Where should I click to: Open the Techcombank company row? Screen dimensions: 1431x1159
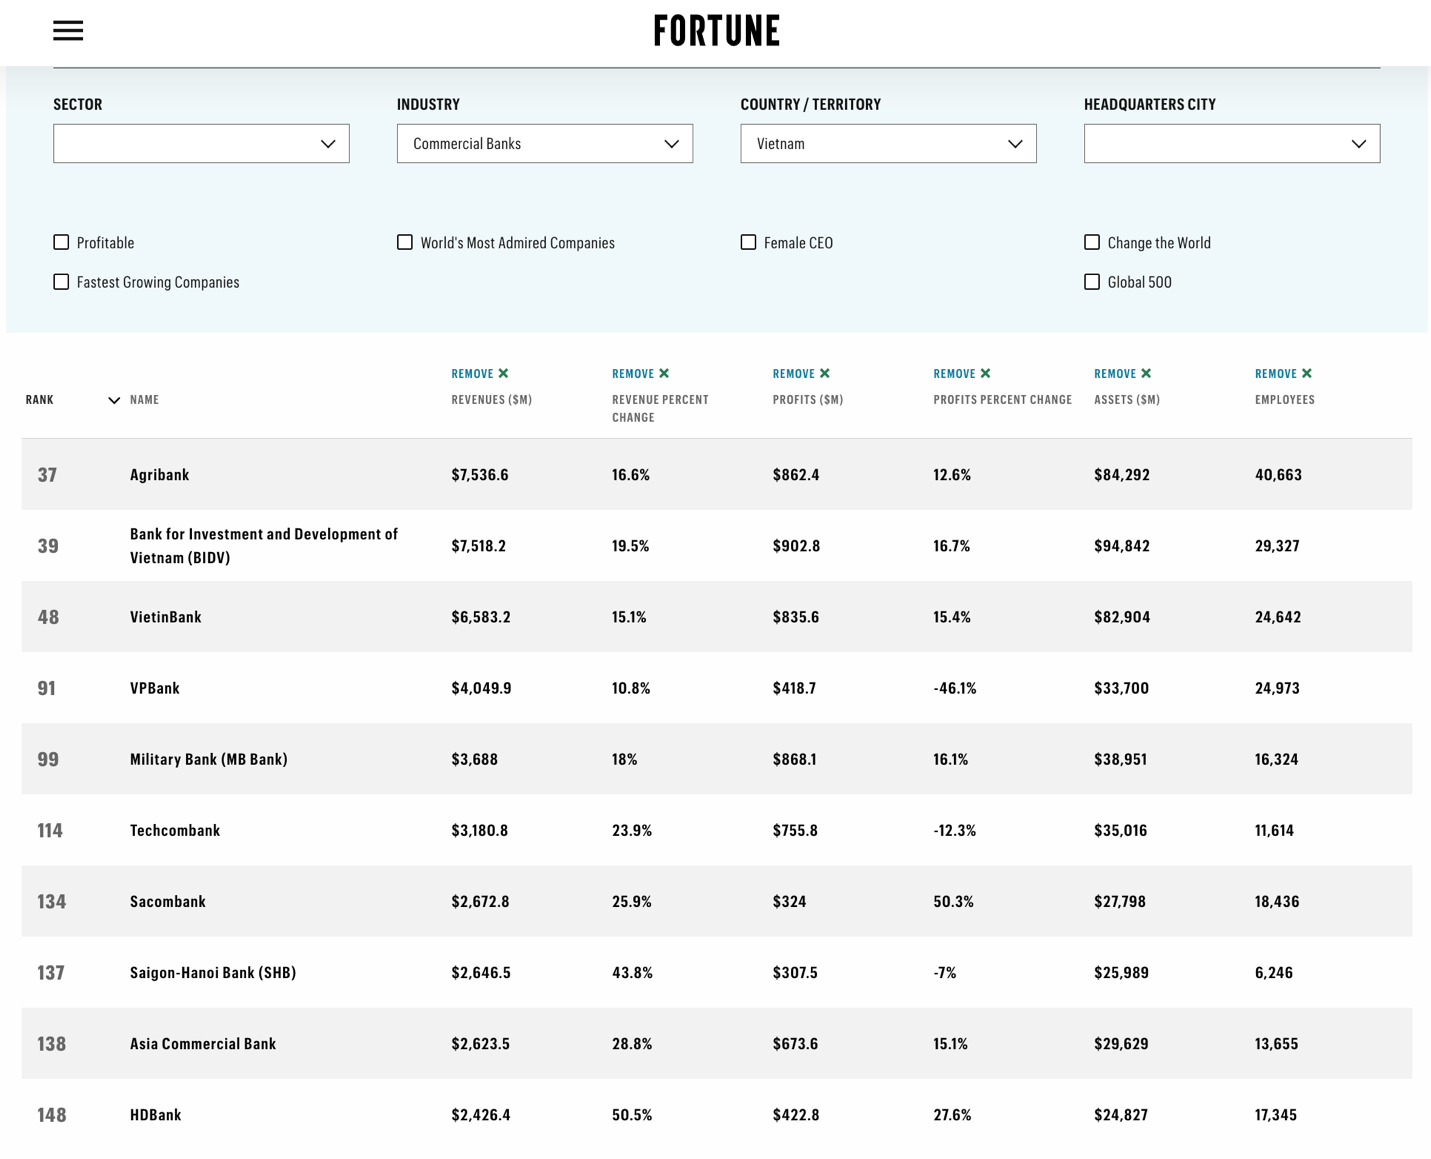(175, 830)
